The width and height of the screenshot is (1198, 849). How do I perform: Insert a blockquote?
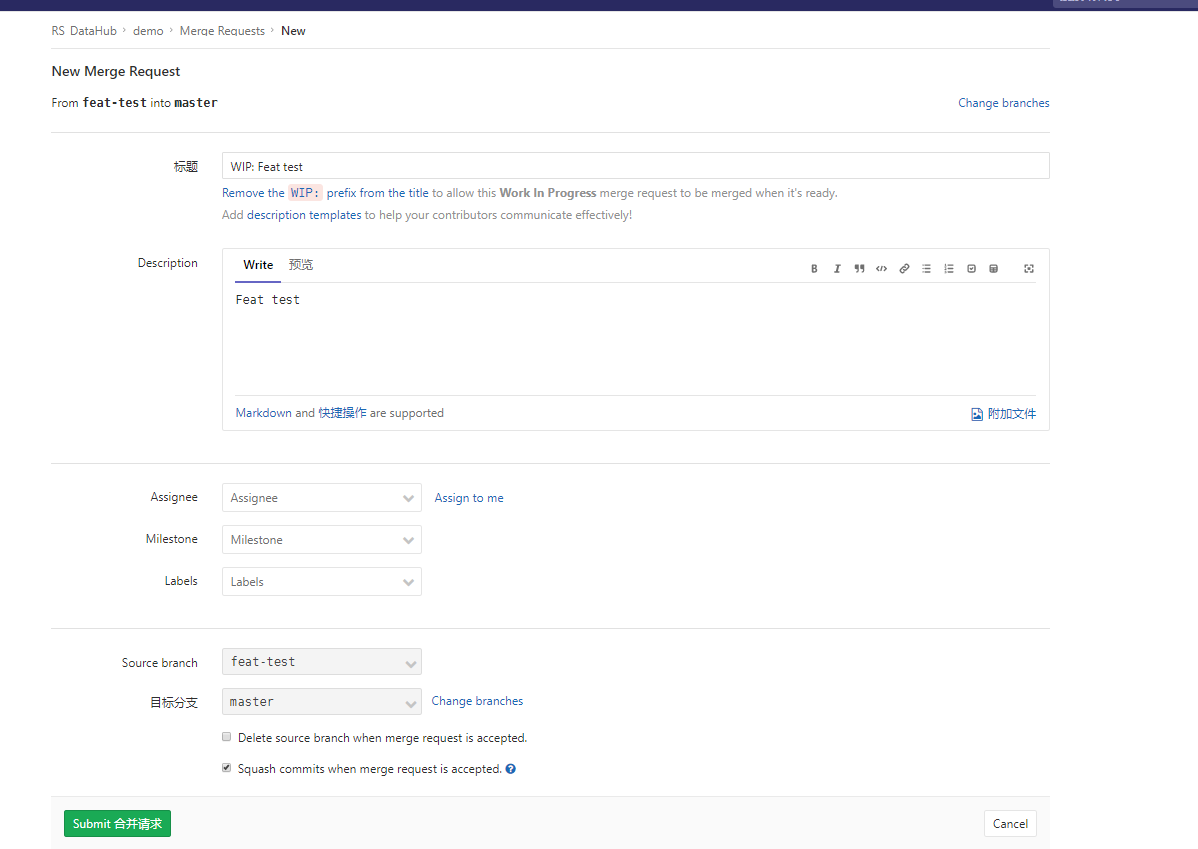tap(860, 268)
